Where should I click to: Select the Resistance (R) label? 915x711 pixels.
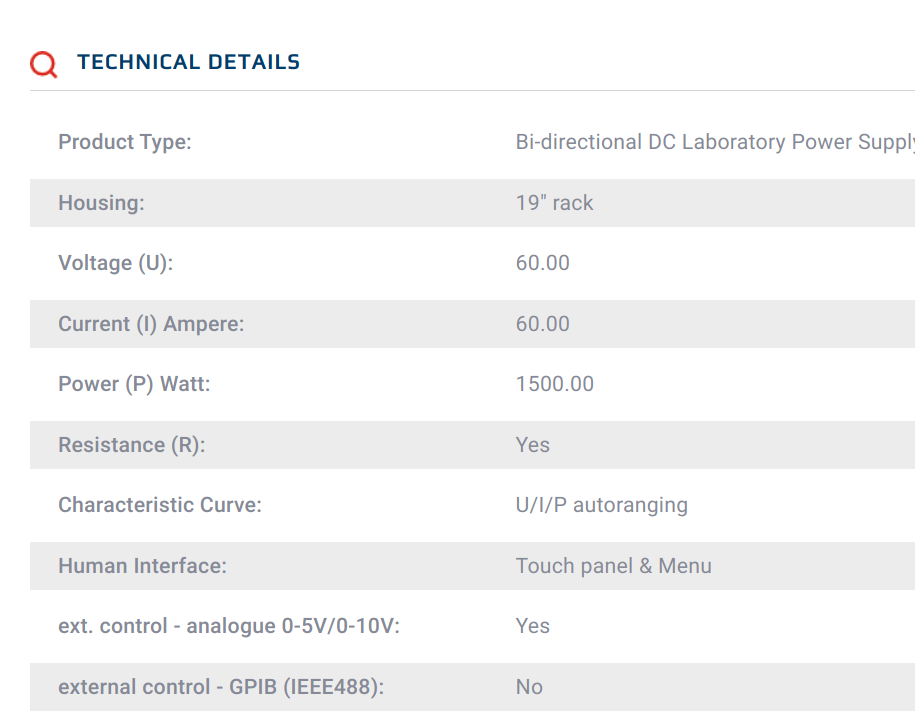click(x=132, y=445)
